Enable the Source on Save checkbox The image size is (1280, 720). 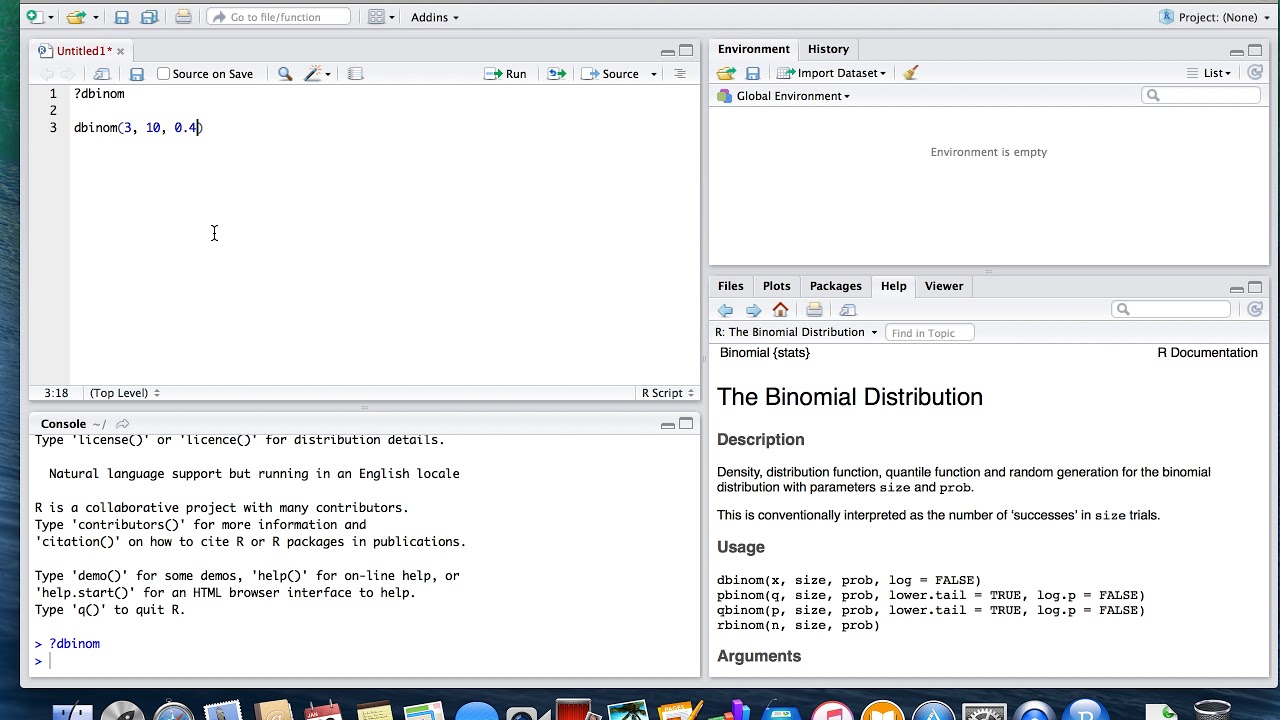click(164, 74)
